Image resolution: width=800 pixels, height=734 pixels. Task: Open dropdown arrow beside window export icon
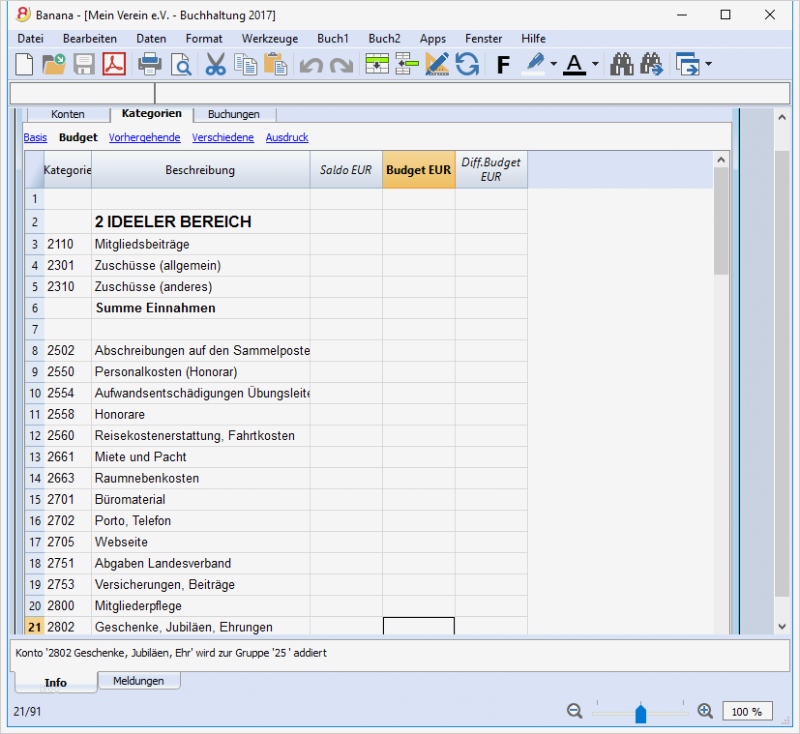(x=708, y=65)
